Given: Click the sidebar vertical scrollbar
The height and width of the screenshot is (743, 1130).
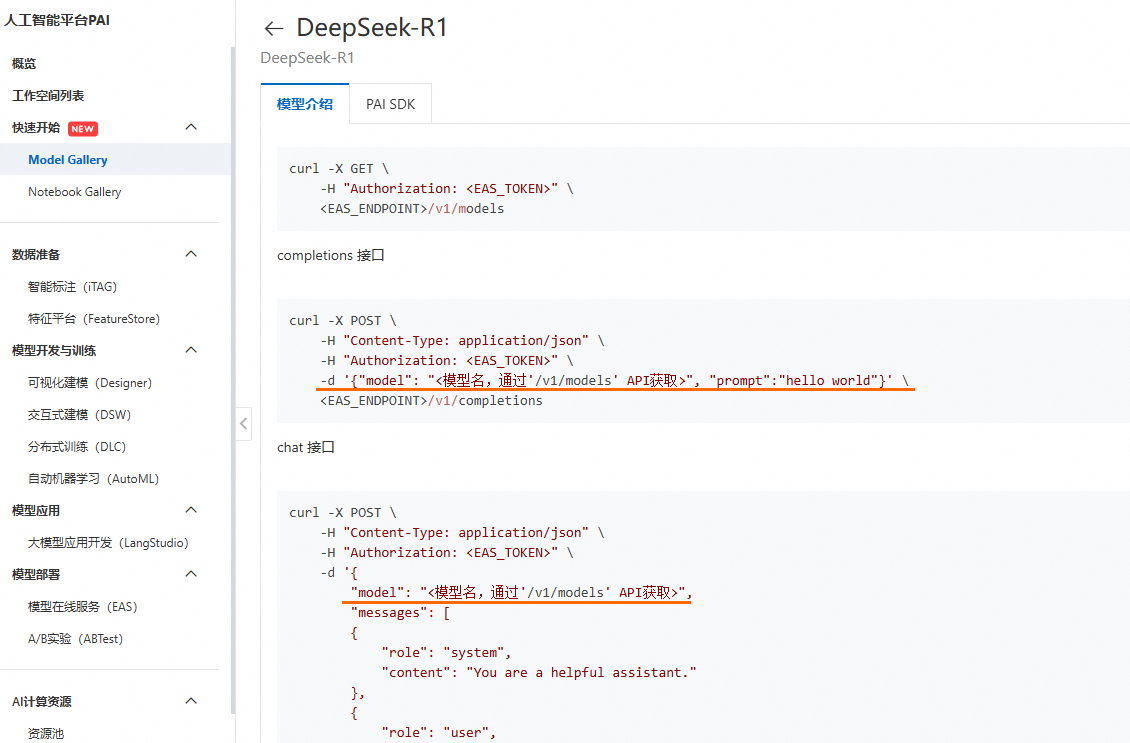Looking at the screenshot, I should click(x=233, y=380).
